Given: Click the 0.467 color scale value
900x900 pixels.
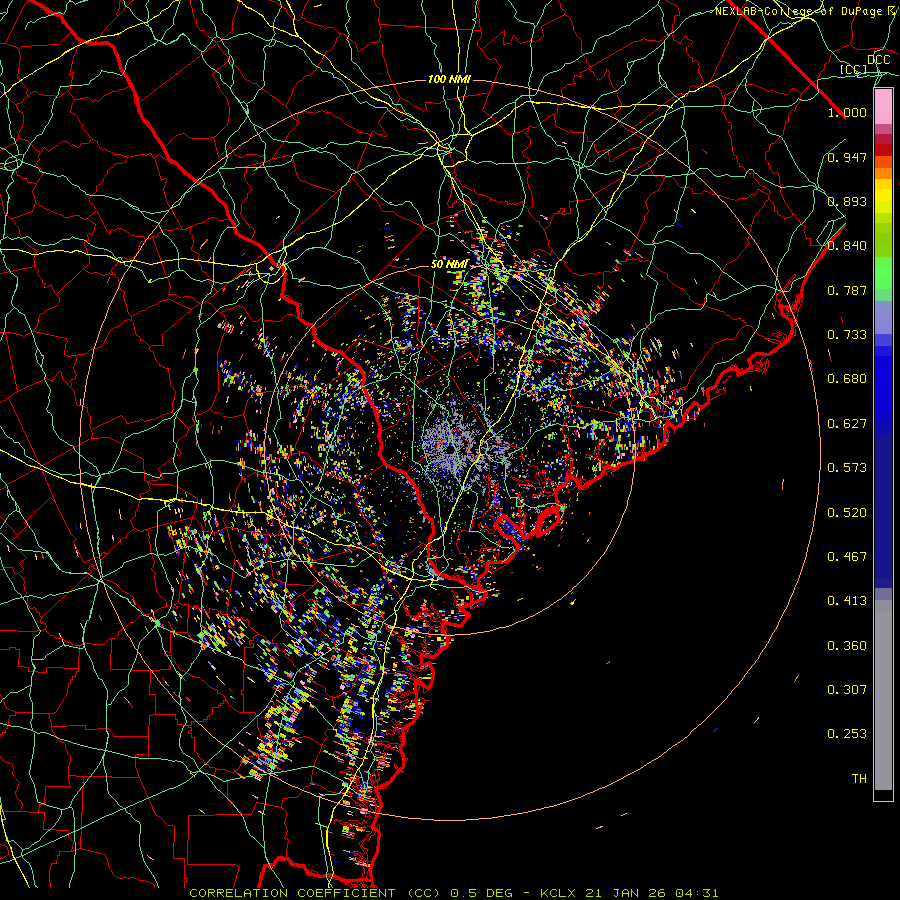Looking at the screenshot, I should click(847, 557).
